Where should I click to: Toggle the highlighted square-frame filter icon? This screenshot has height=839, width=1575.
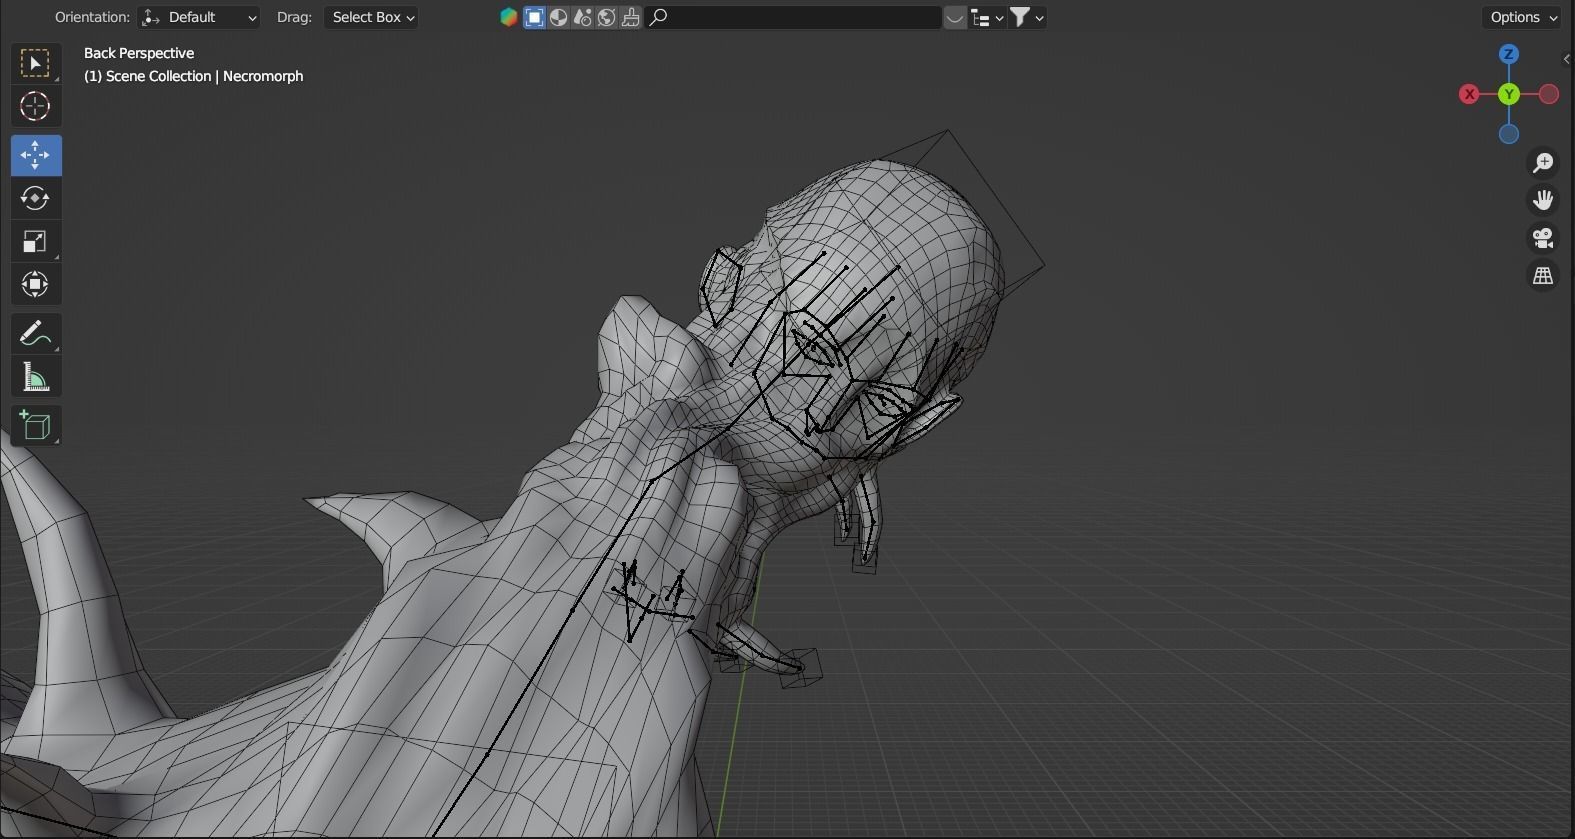(x=534, y=17)
